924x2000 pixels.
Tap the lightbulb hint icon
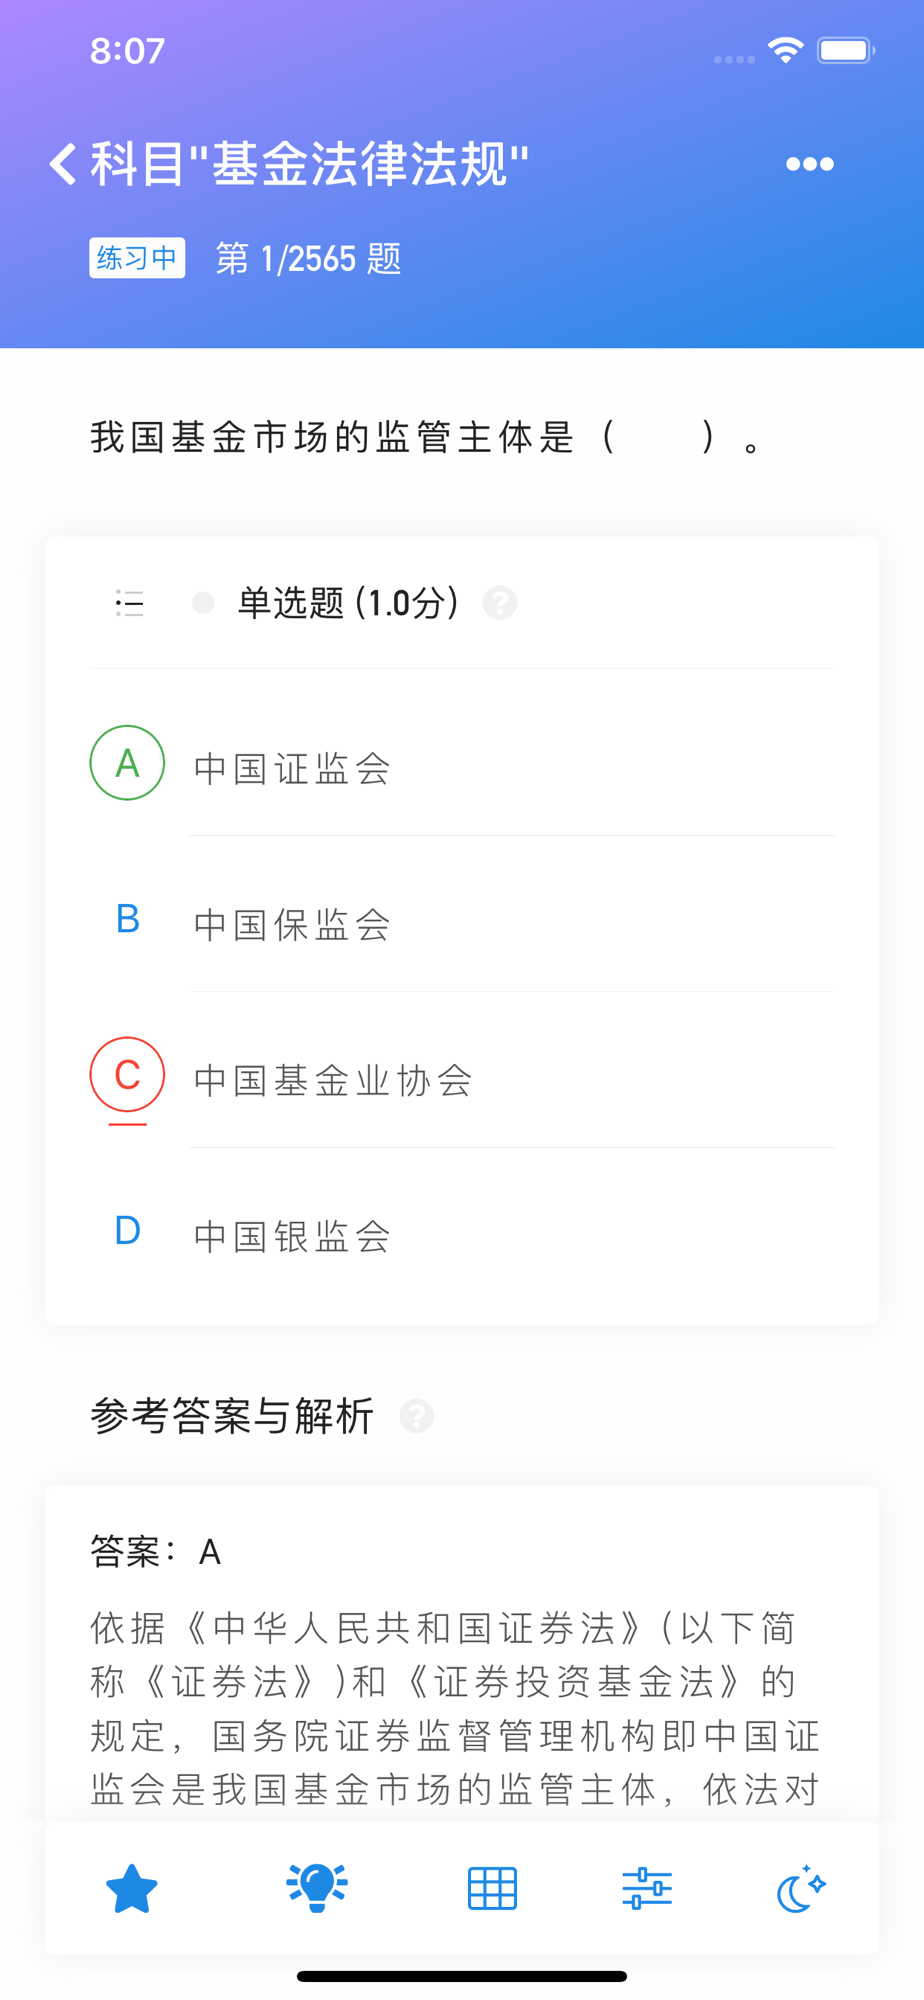(317, 1888)
